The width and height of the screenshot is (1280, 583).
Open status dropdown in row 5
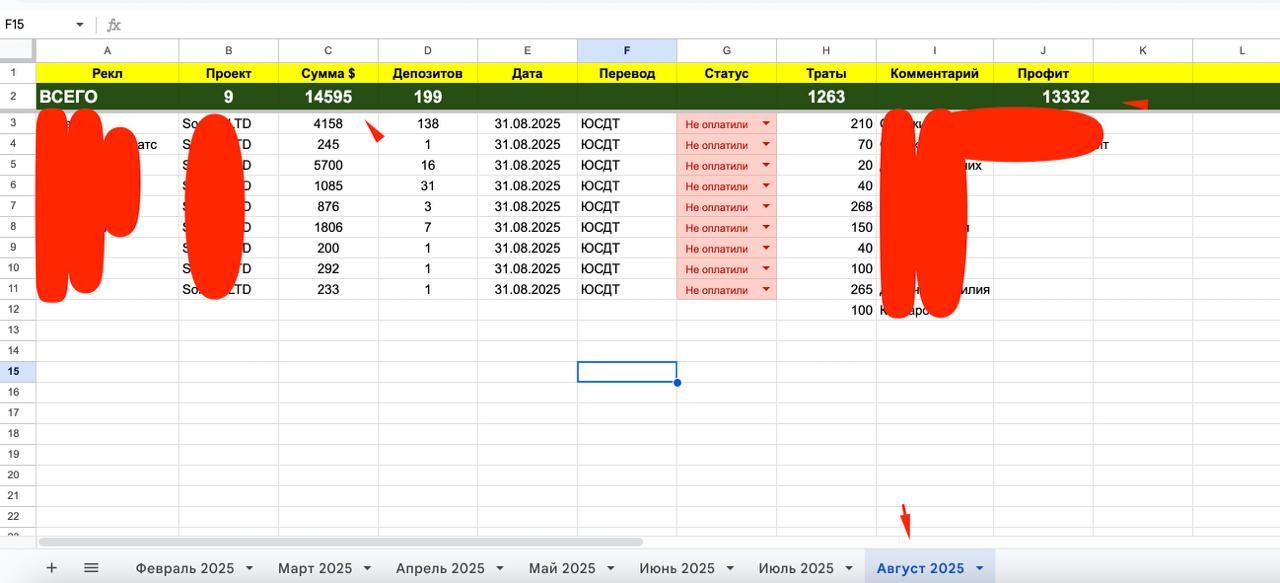[x=766, y=165]
